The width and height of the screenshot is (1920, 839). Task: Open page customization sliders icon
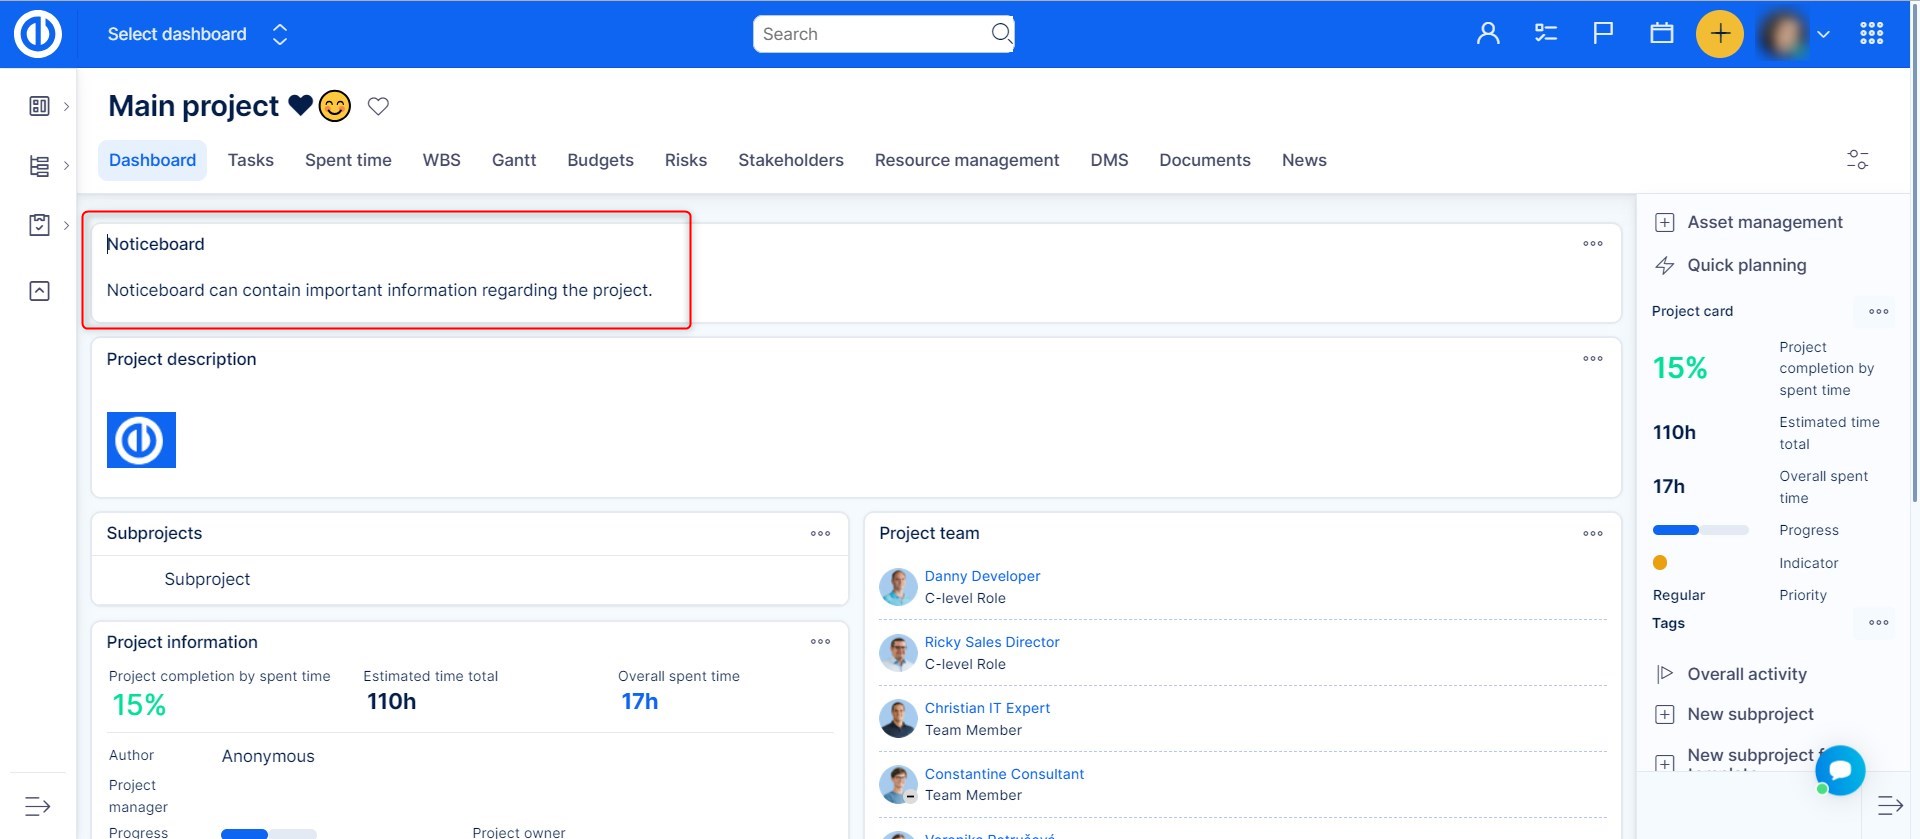point(1856,160)
